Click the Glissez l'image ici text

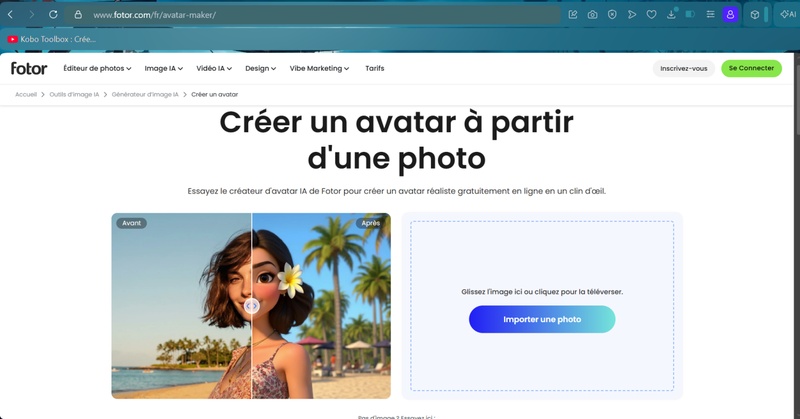(x=542, y=292)
